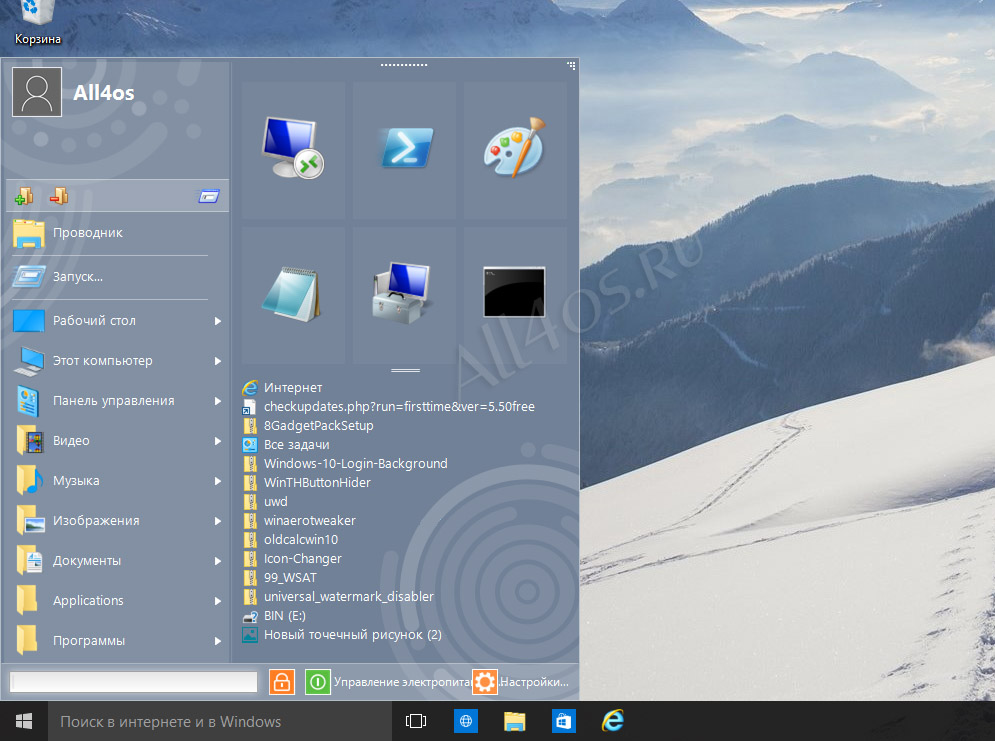Click the green power icon
The image size is (995, 741).
pos(317,682)
